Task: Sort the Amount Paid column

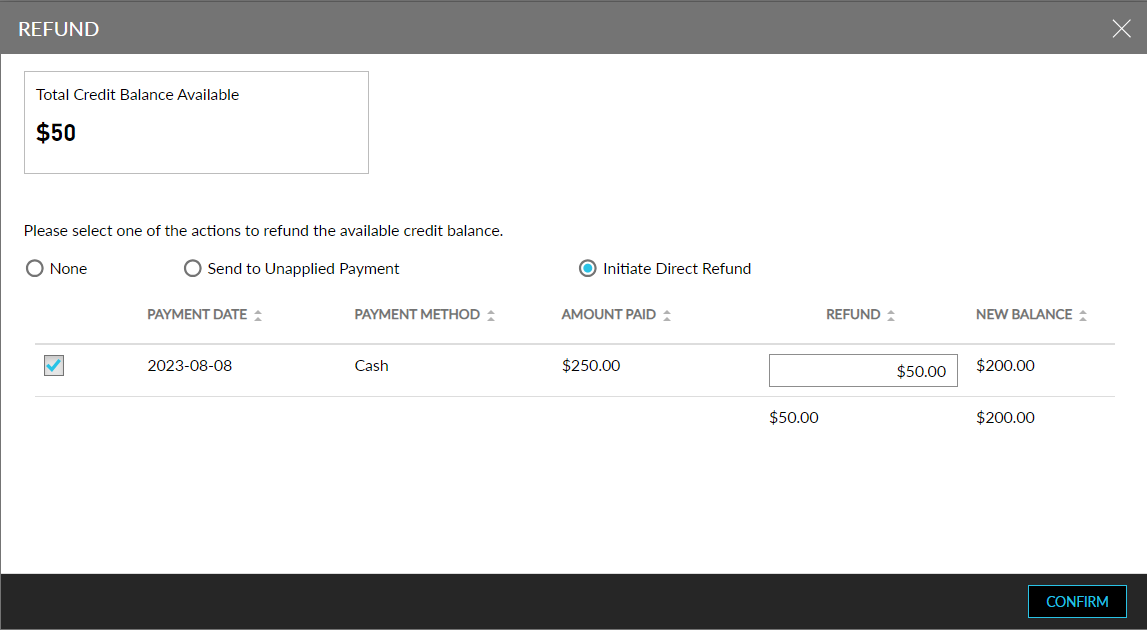Action: [x=668, y=313]
